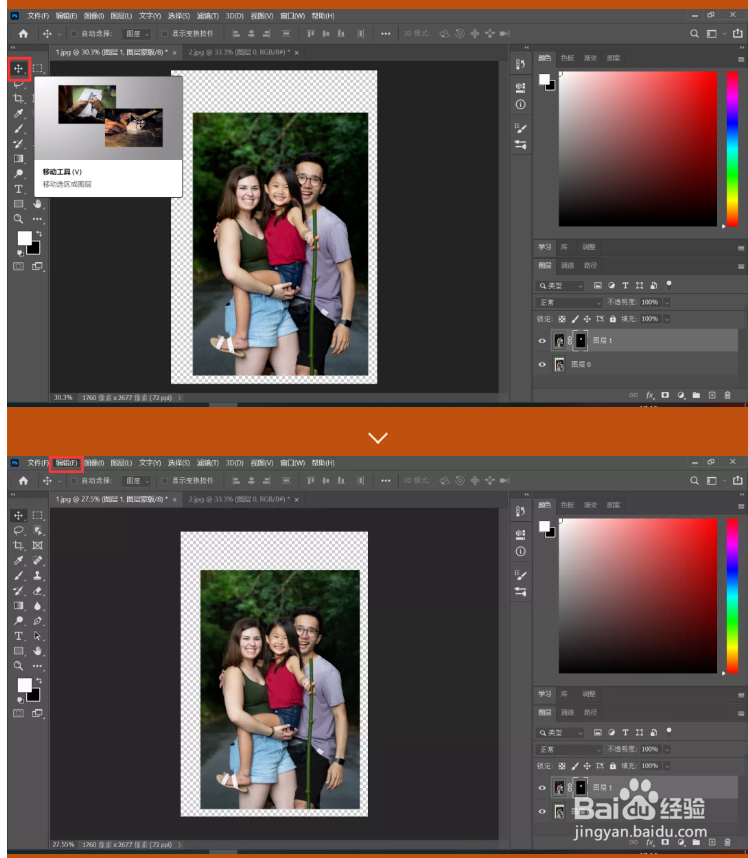Pick the Lasso tool in the lower window's toolbox
The height and width of the screenshot is (858, 748).
(19, 531)
